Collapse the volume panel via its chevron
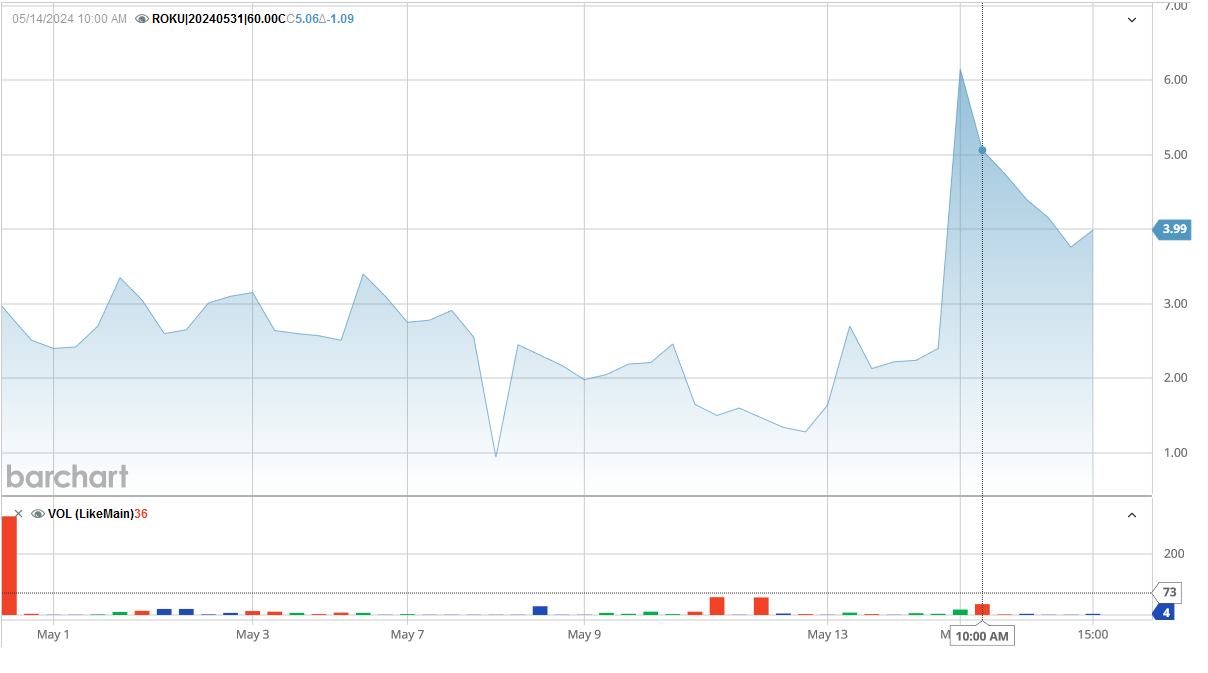Viewport: 1208px width, 673px height. (x=1131, y=514)
